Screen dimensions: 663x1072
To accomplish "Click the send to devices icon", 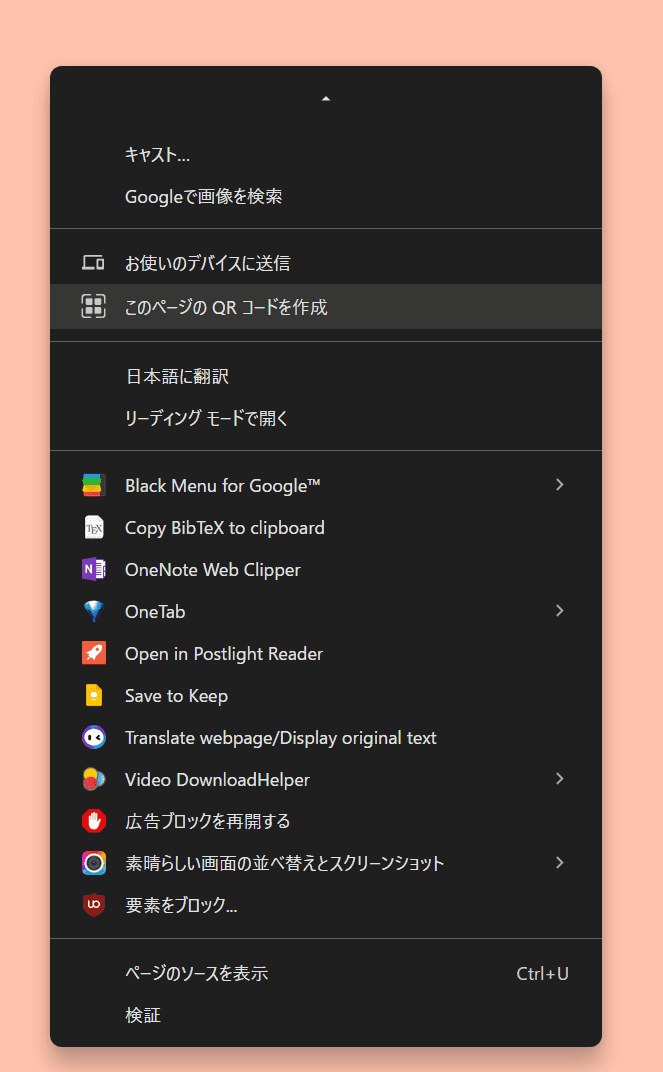I will pyautogui.click(x=93, y=264).
